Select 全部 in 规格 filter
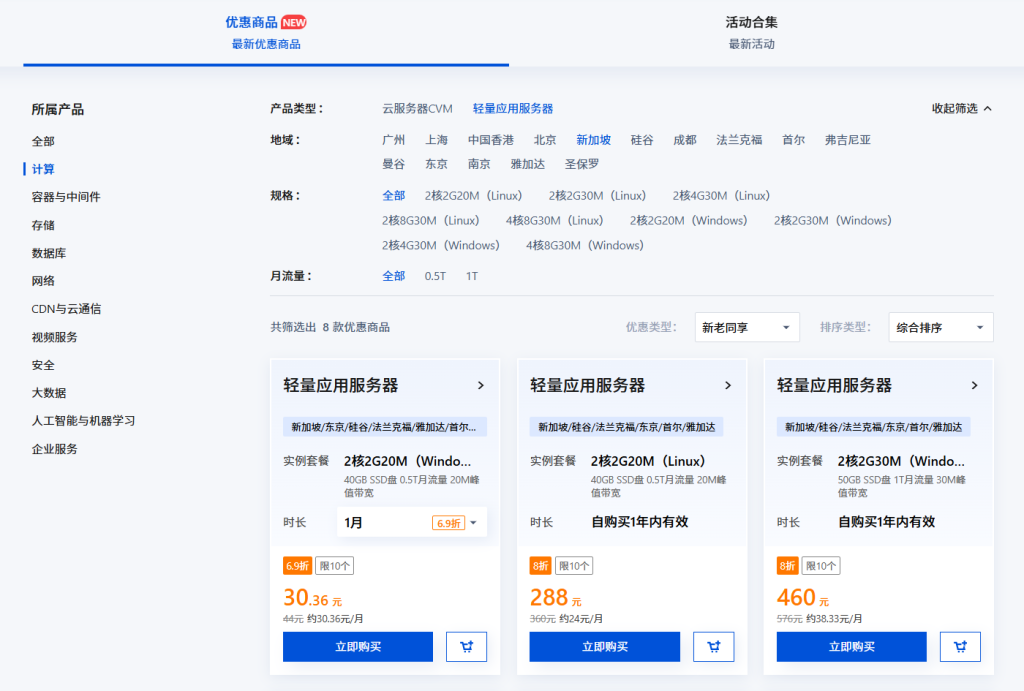The height and width of the screenshot is (691, 1024). (394, 195)
